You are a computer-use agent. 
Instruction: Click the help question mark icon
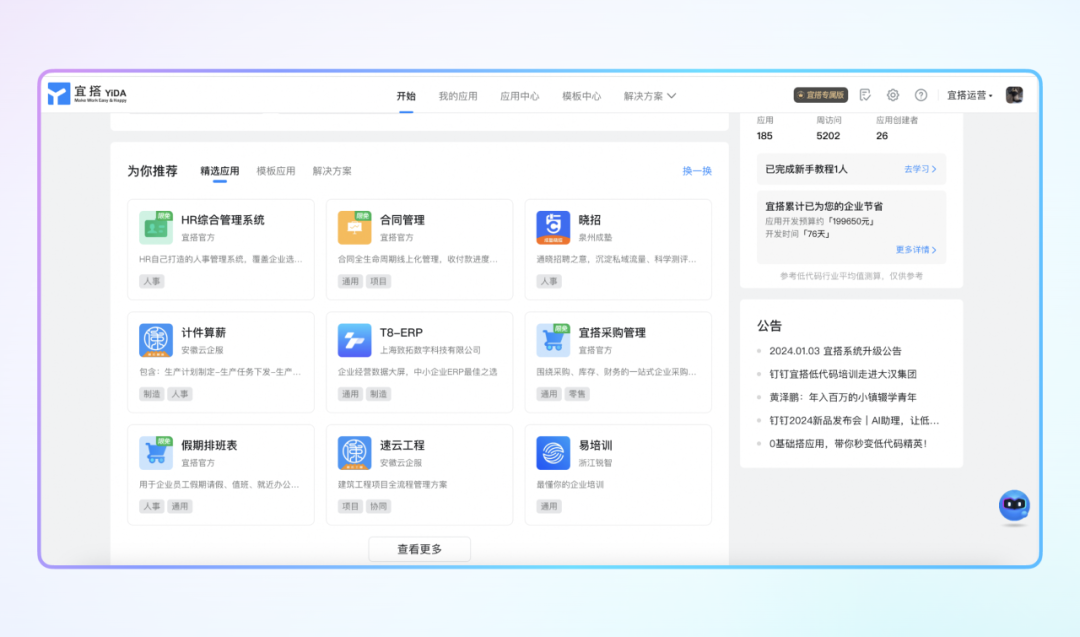click(921, 95)
